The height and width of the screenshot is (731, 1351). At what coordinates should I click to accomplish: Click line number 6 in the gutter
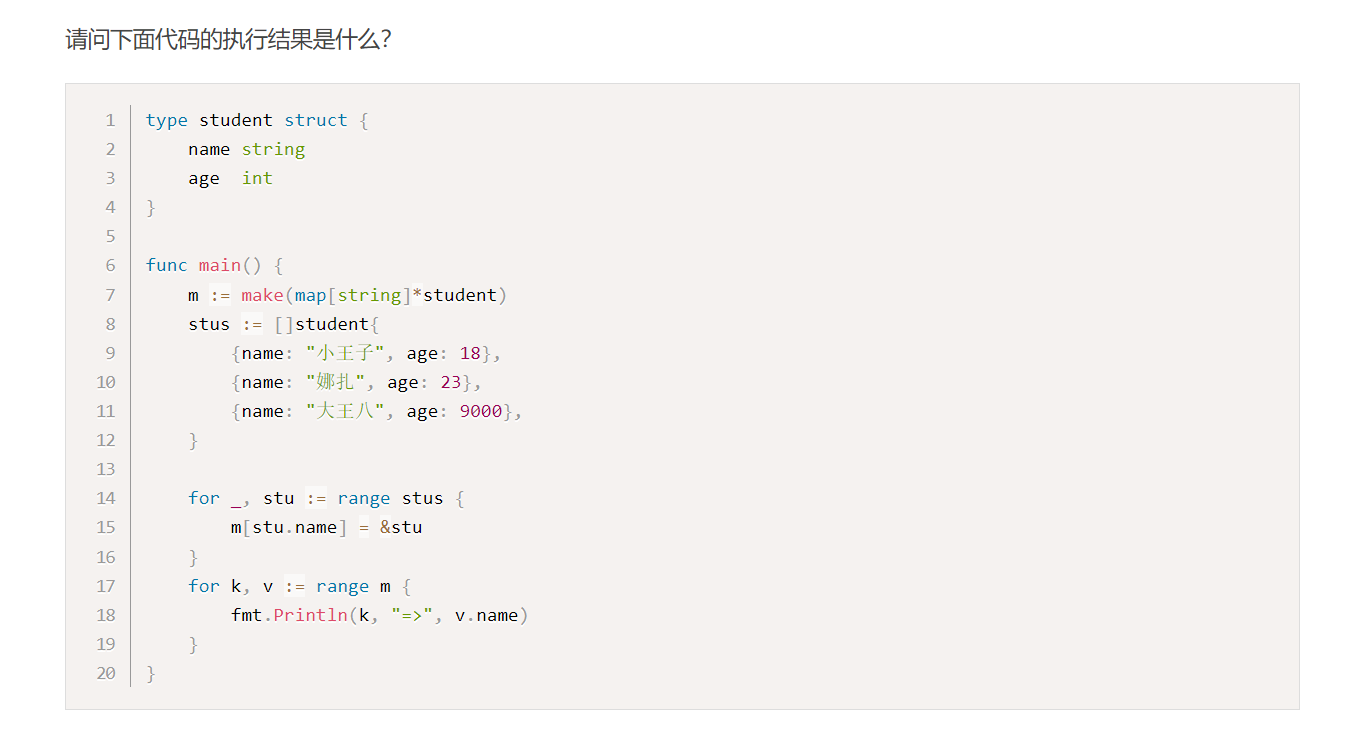point(110,265)
